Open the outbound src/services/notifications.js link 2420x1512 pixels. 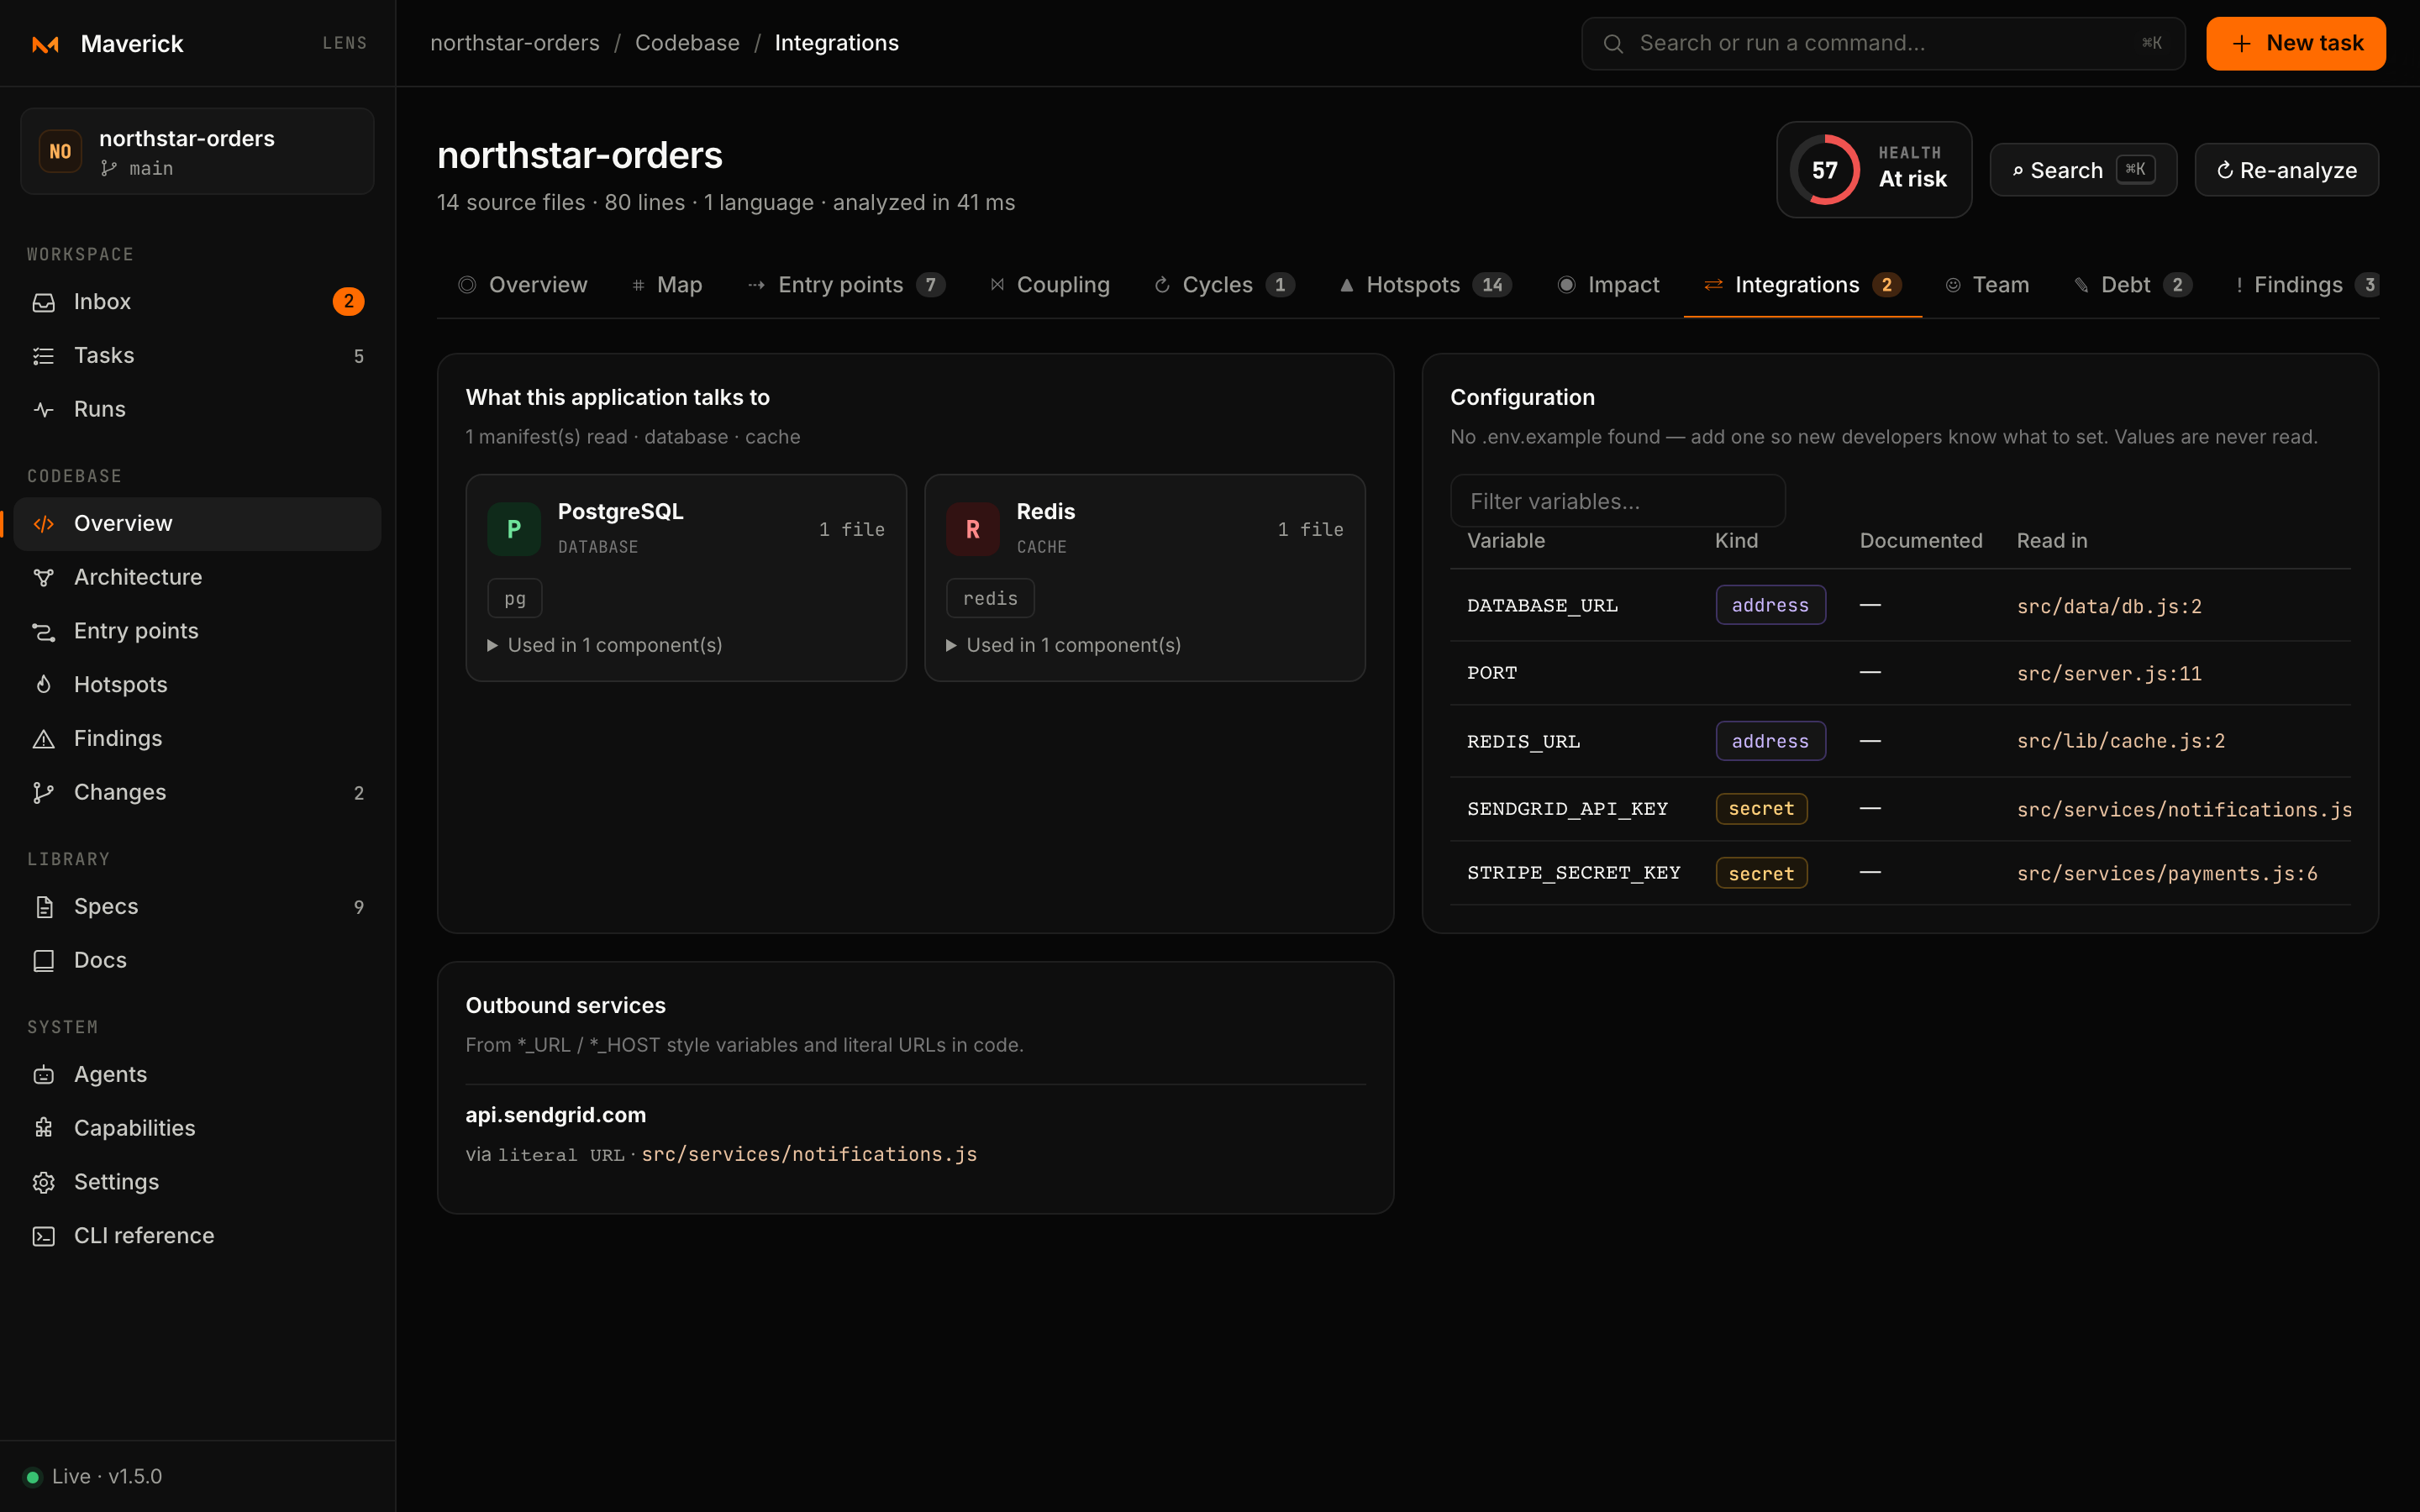(x=809, y=1154)
